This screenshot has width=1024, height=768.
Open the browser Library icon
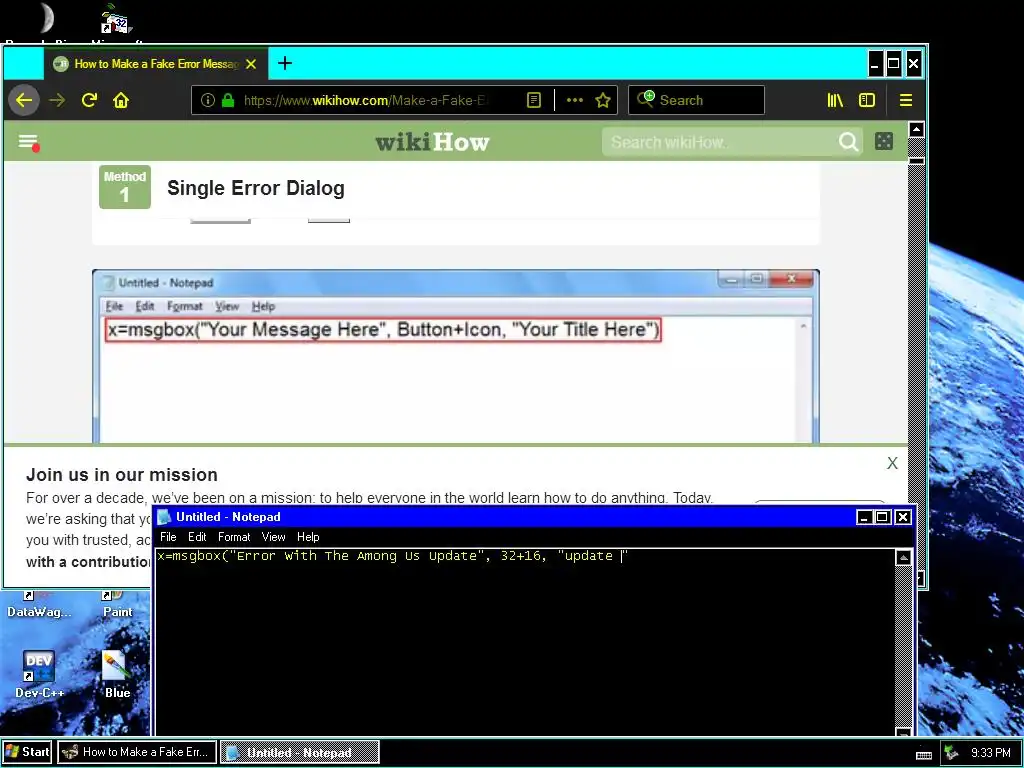pos(835,101)
